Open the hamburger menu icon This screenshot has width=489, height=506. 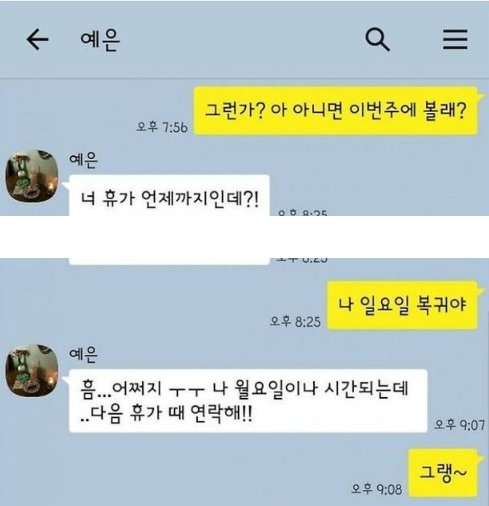pos(455,39)
